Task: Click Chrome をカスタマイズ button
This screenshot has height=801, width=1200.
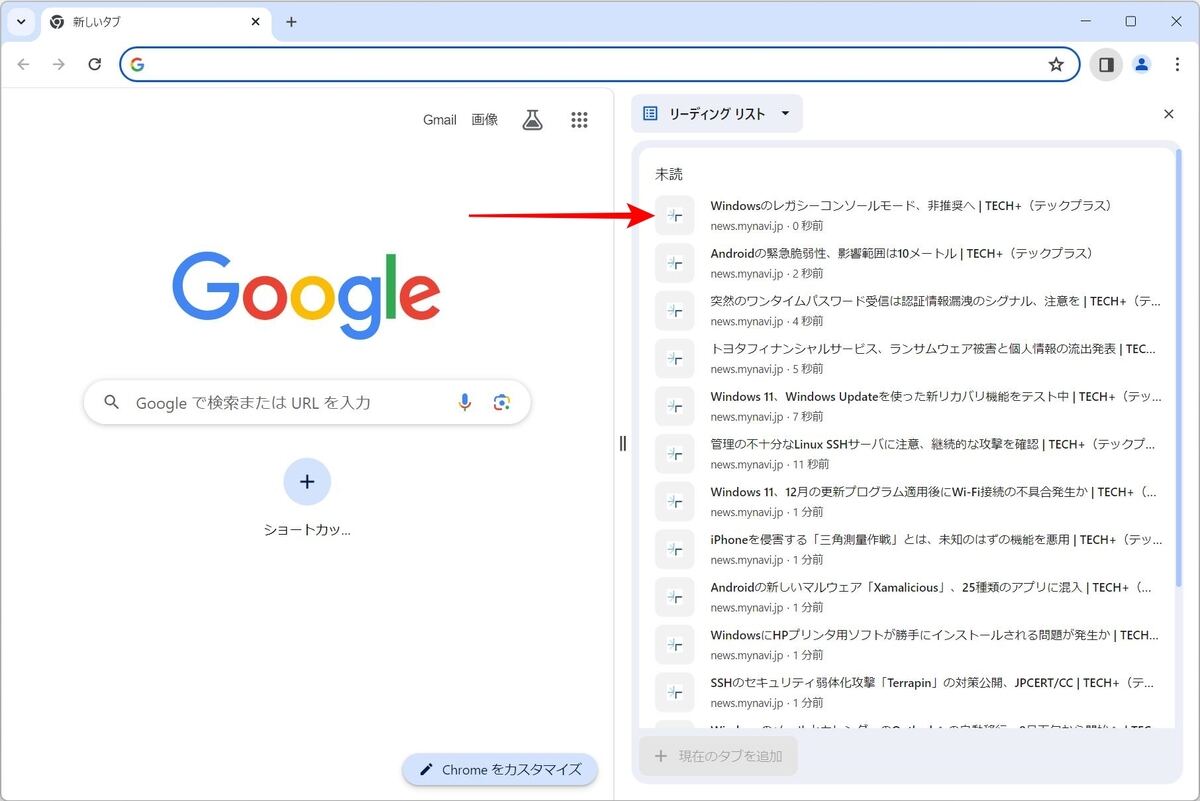Action: point(500,769)
